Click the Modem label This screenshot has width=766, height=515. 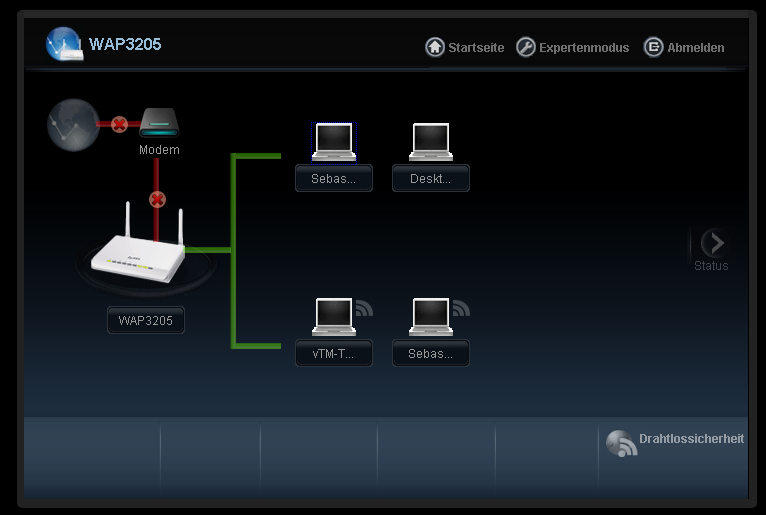coord(159,150)
